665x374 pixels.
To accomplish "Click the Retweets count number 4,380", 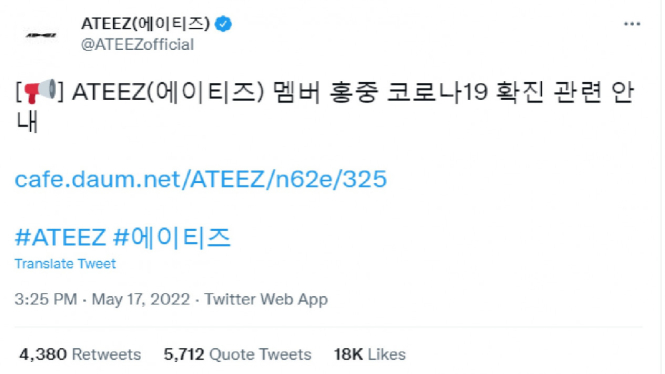I will [x=43, y=354].
